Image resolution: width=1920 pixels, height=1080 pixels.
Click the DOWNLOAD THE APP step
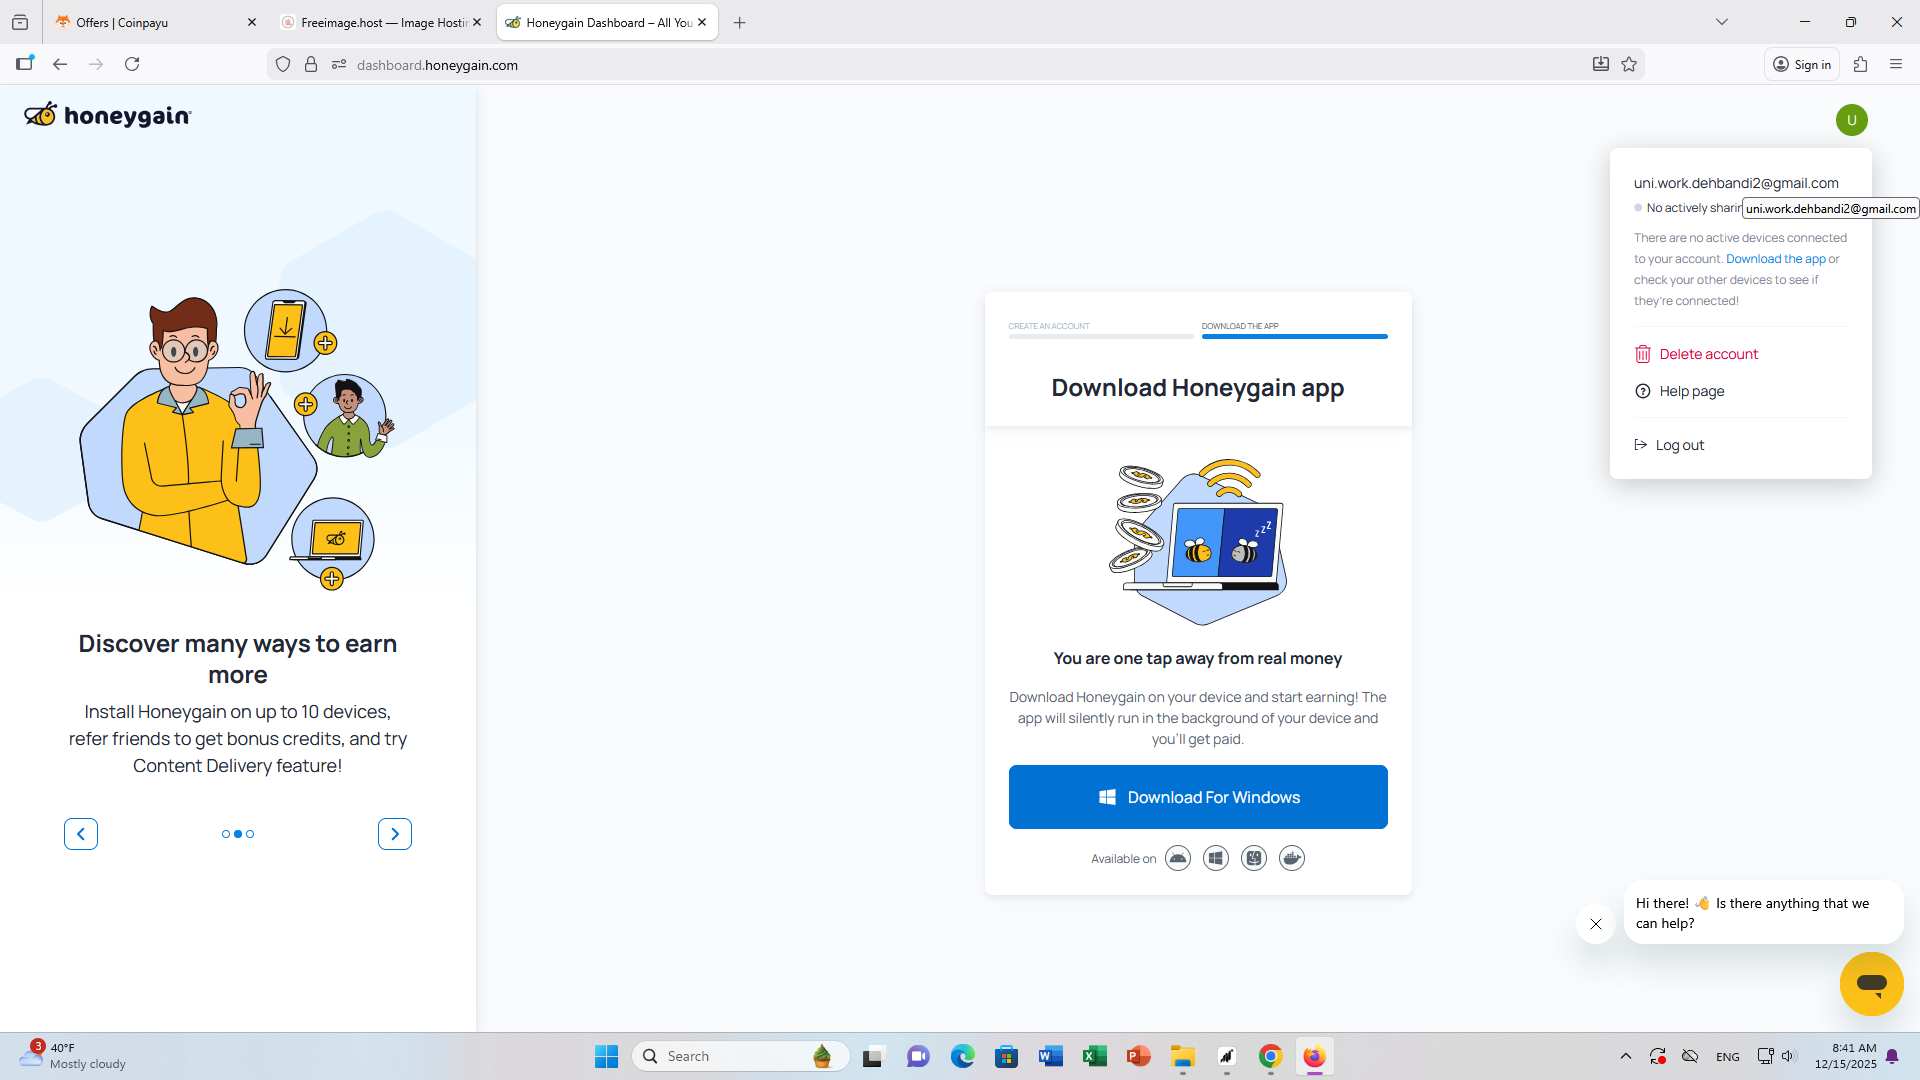[1294, 330]
